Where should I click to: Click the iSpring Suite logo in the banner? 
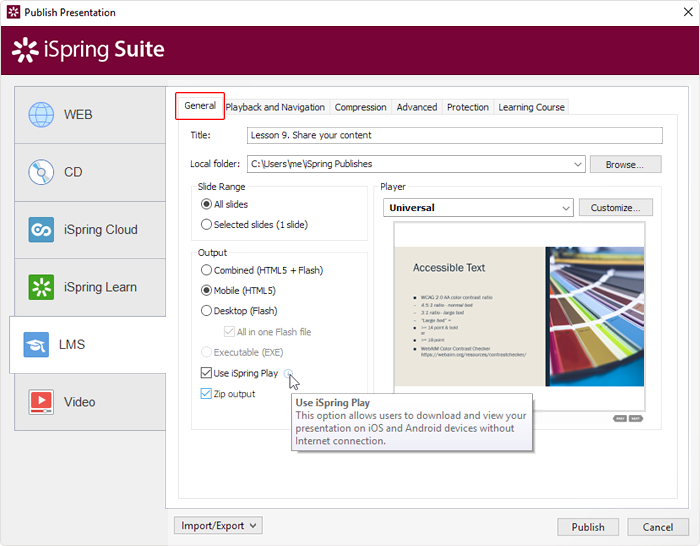pos(88,50)
